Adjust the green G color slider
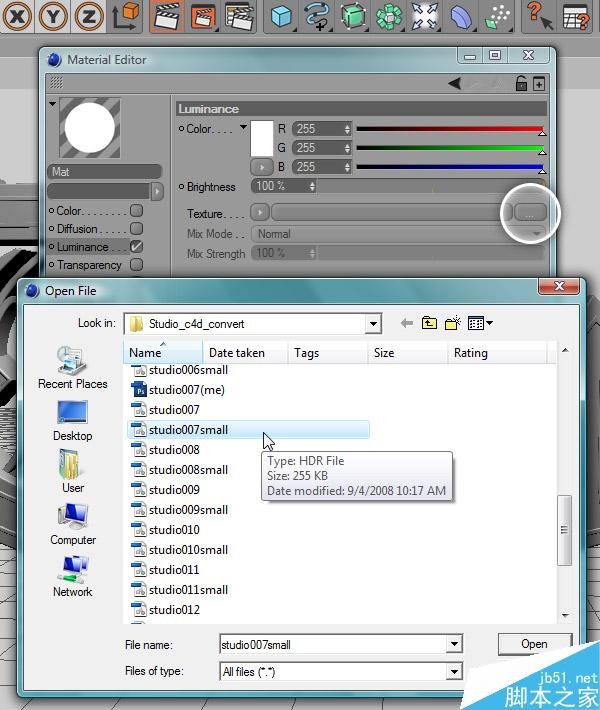This screenshot has width=600, height=710. coord(451,148)
